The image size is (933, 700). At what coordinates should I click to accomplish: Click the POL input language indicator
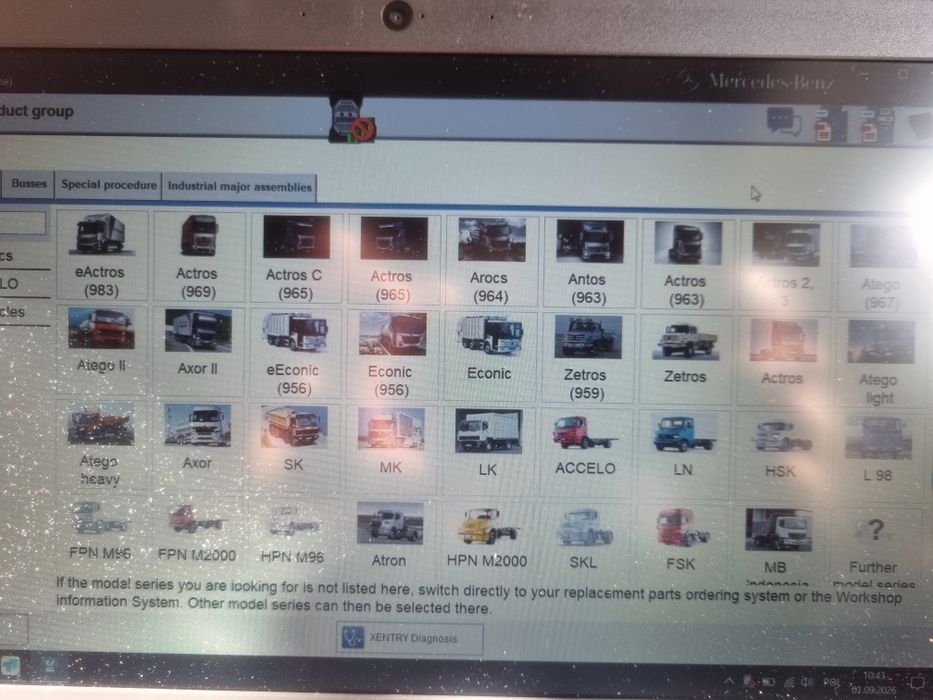coord(831,683)
